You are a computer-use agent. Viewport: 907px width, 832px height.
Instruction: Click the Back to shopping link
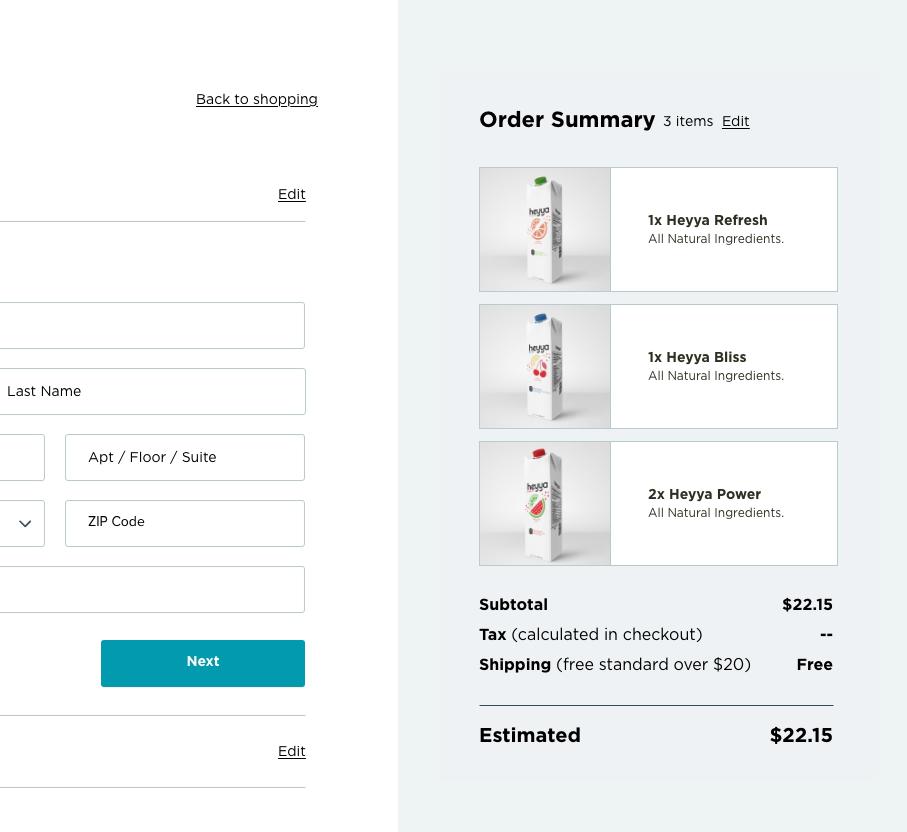click(x=256, y=100)
